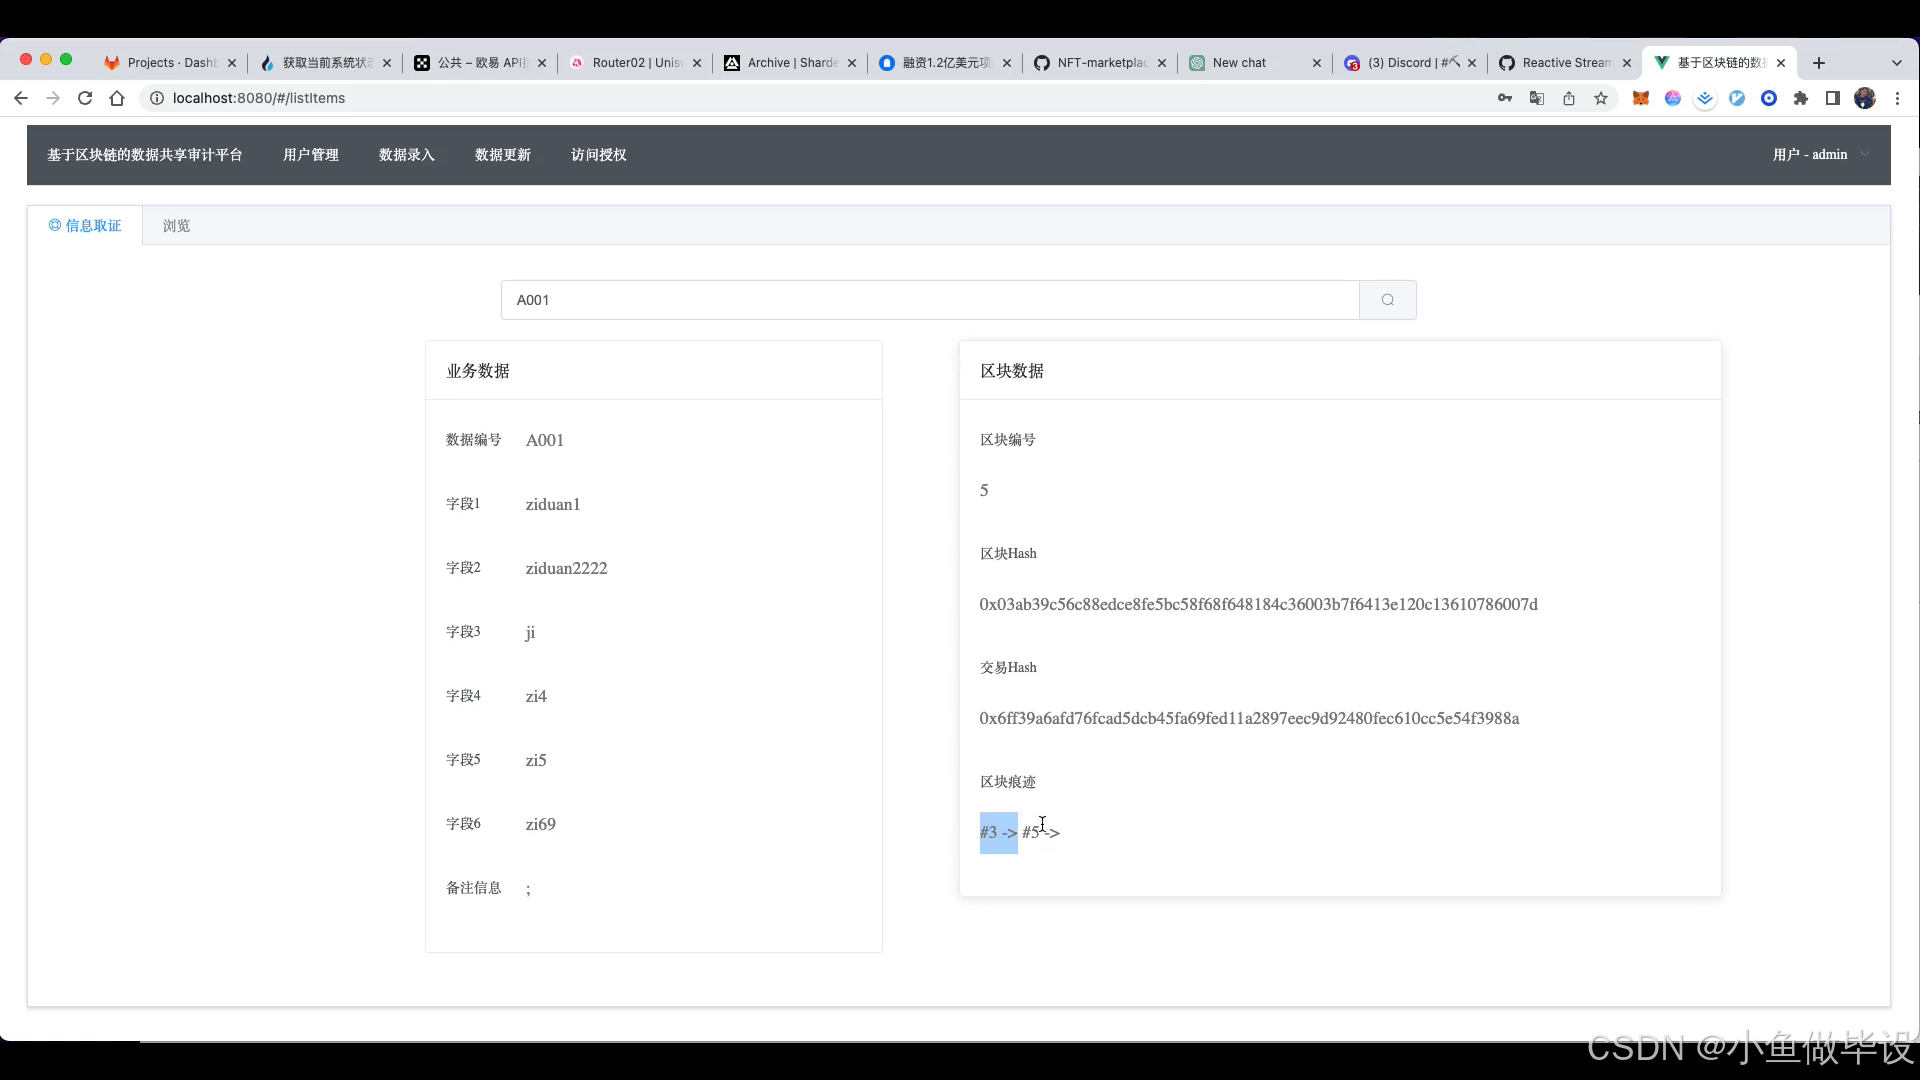This screenshot has height=1080, width=1920.
Task: Go to 访问授权 page
Action: 598,155
